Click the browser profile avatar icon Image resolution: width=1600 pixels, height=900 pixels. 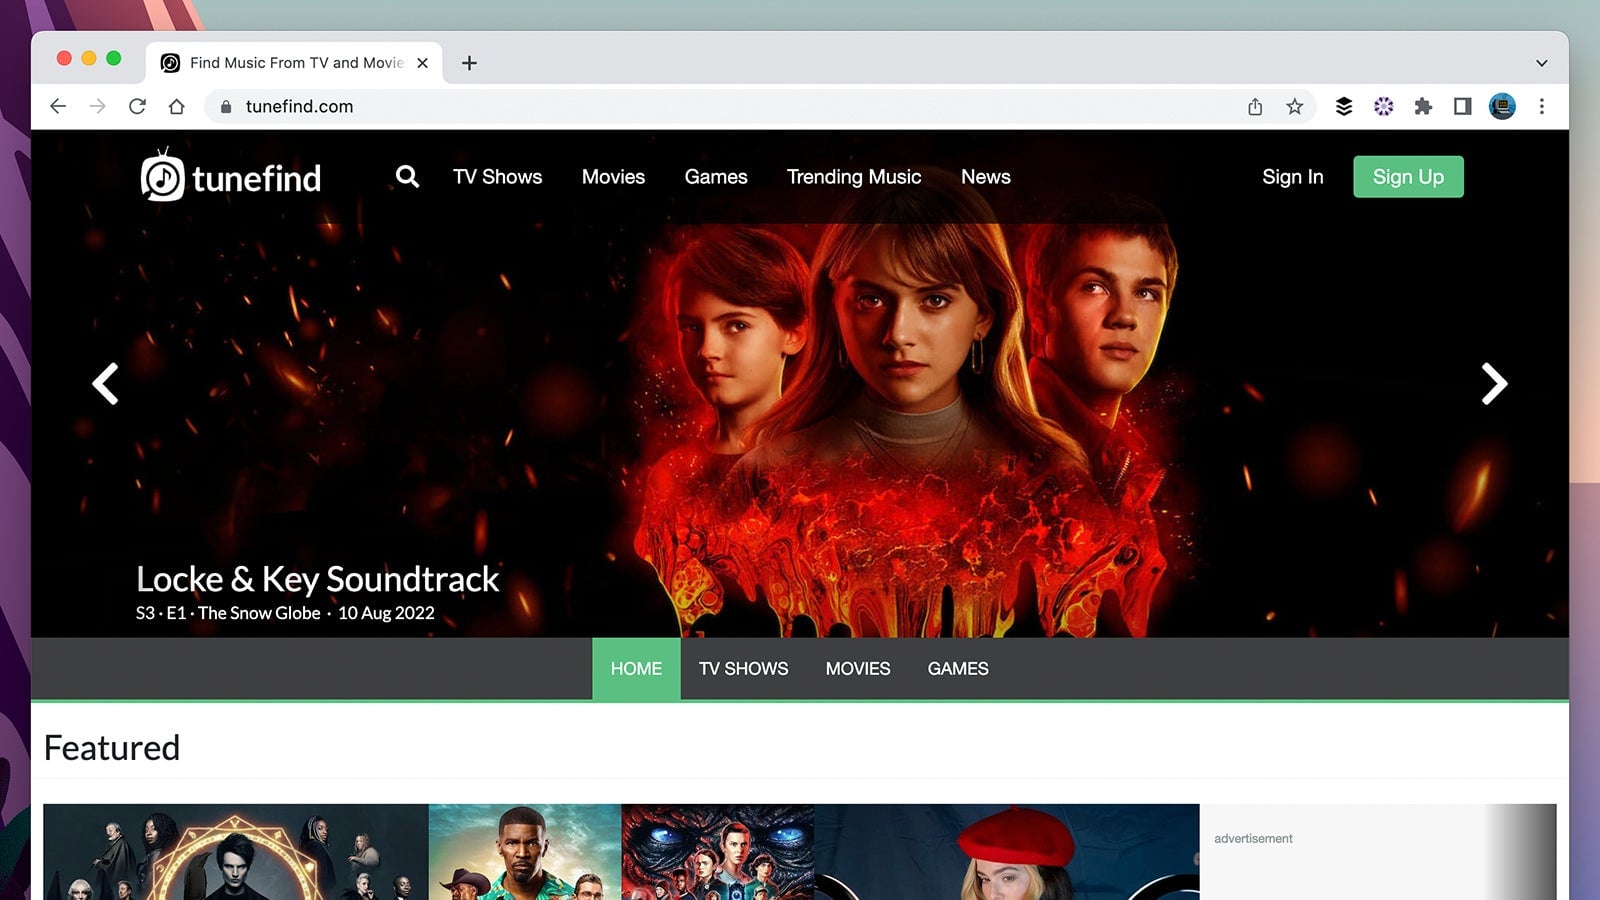tap(1502, 106)
